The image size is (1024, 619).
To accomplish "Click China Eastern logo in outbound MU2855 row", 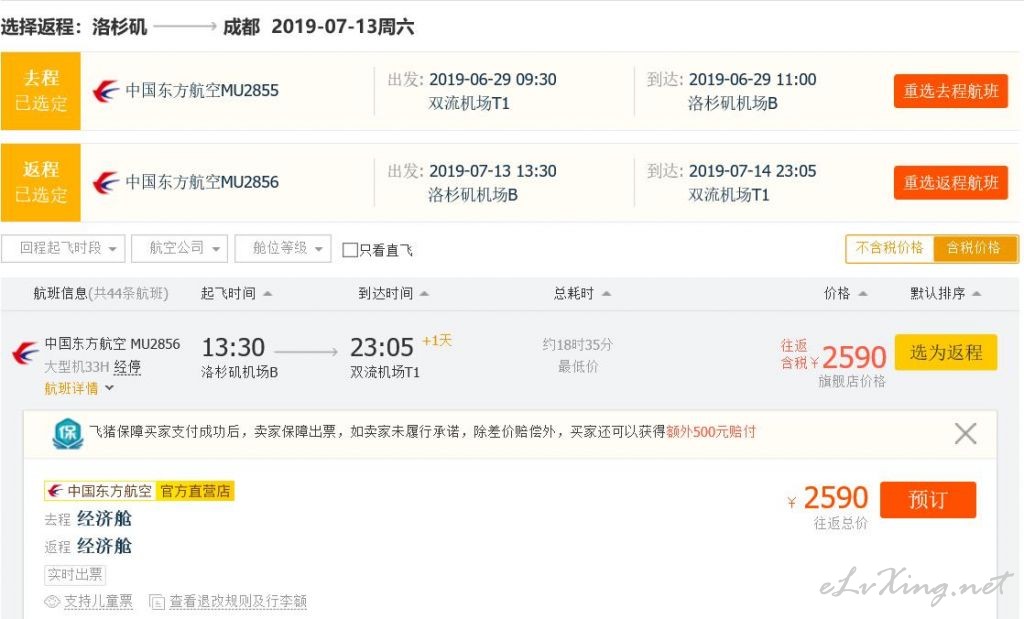I will [105, 91].
